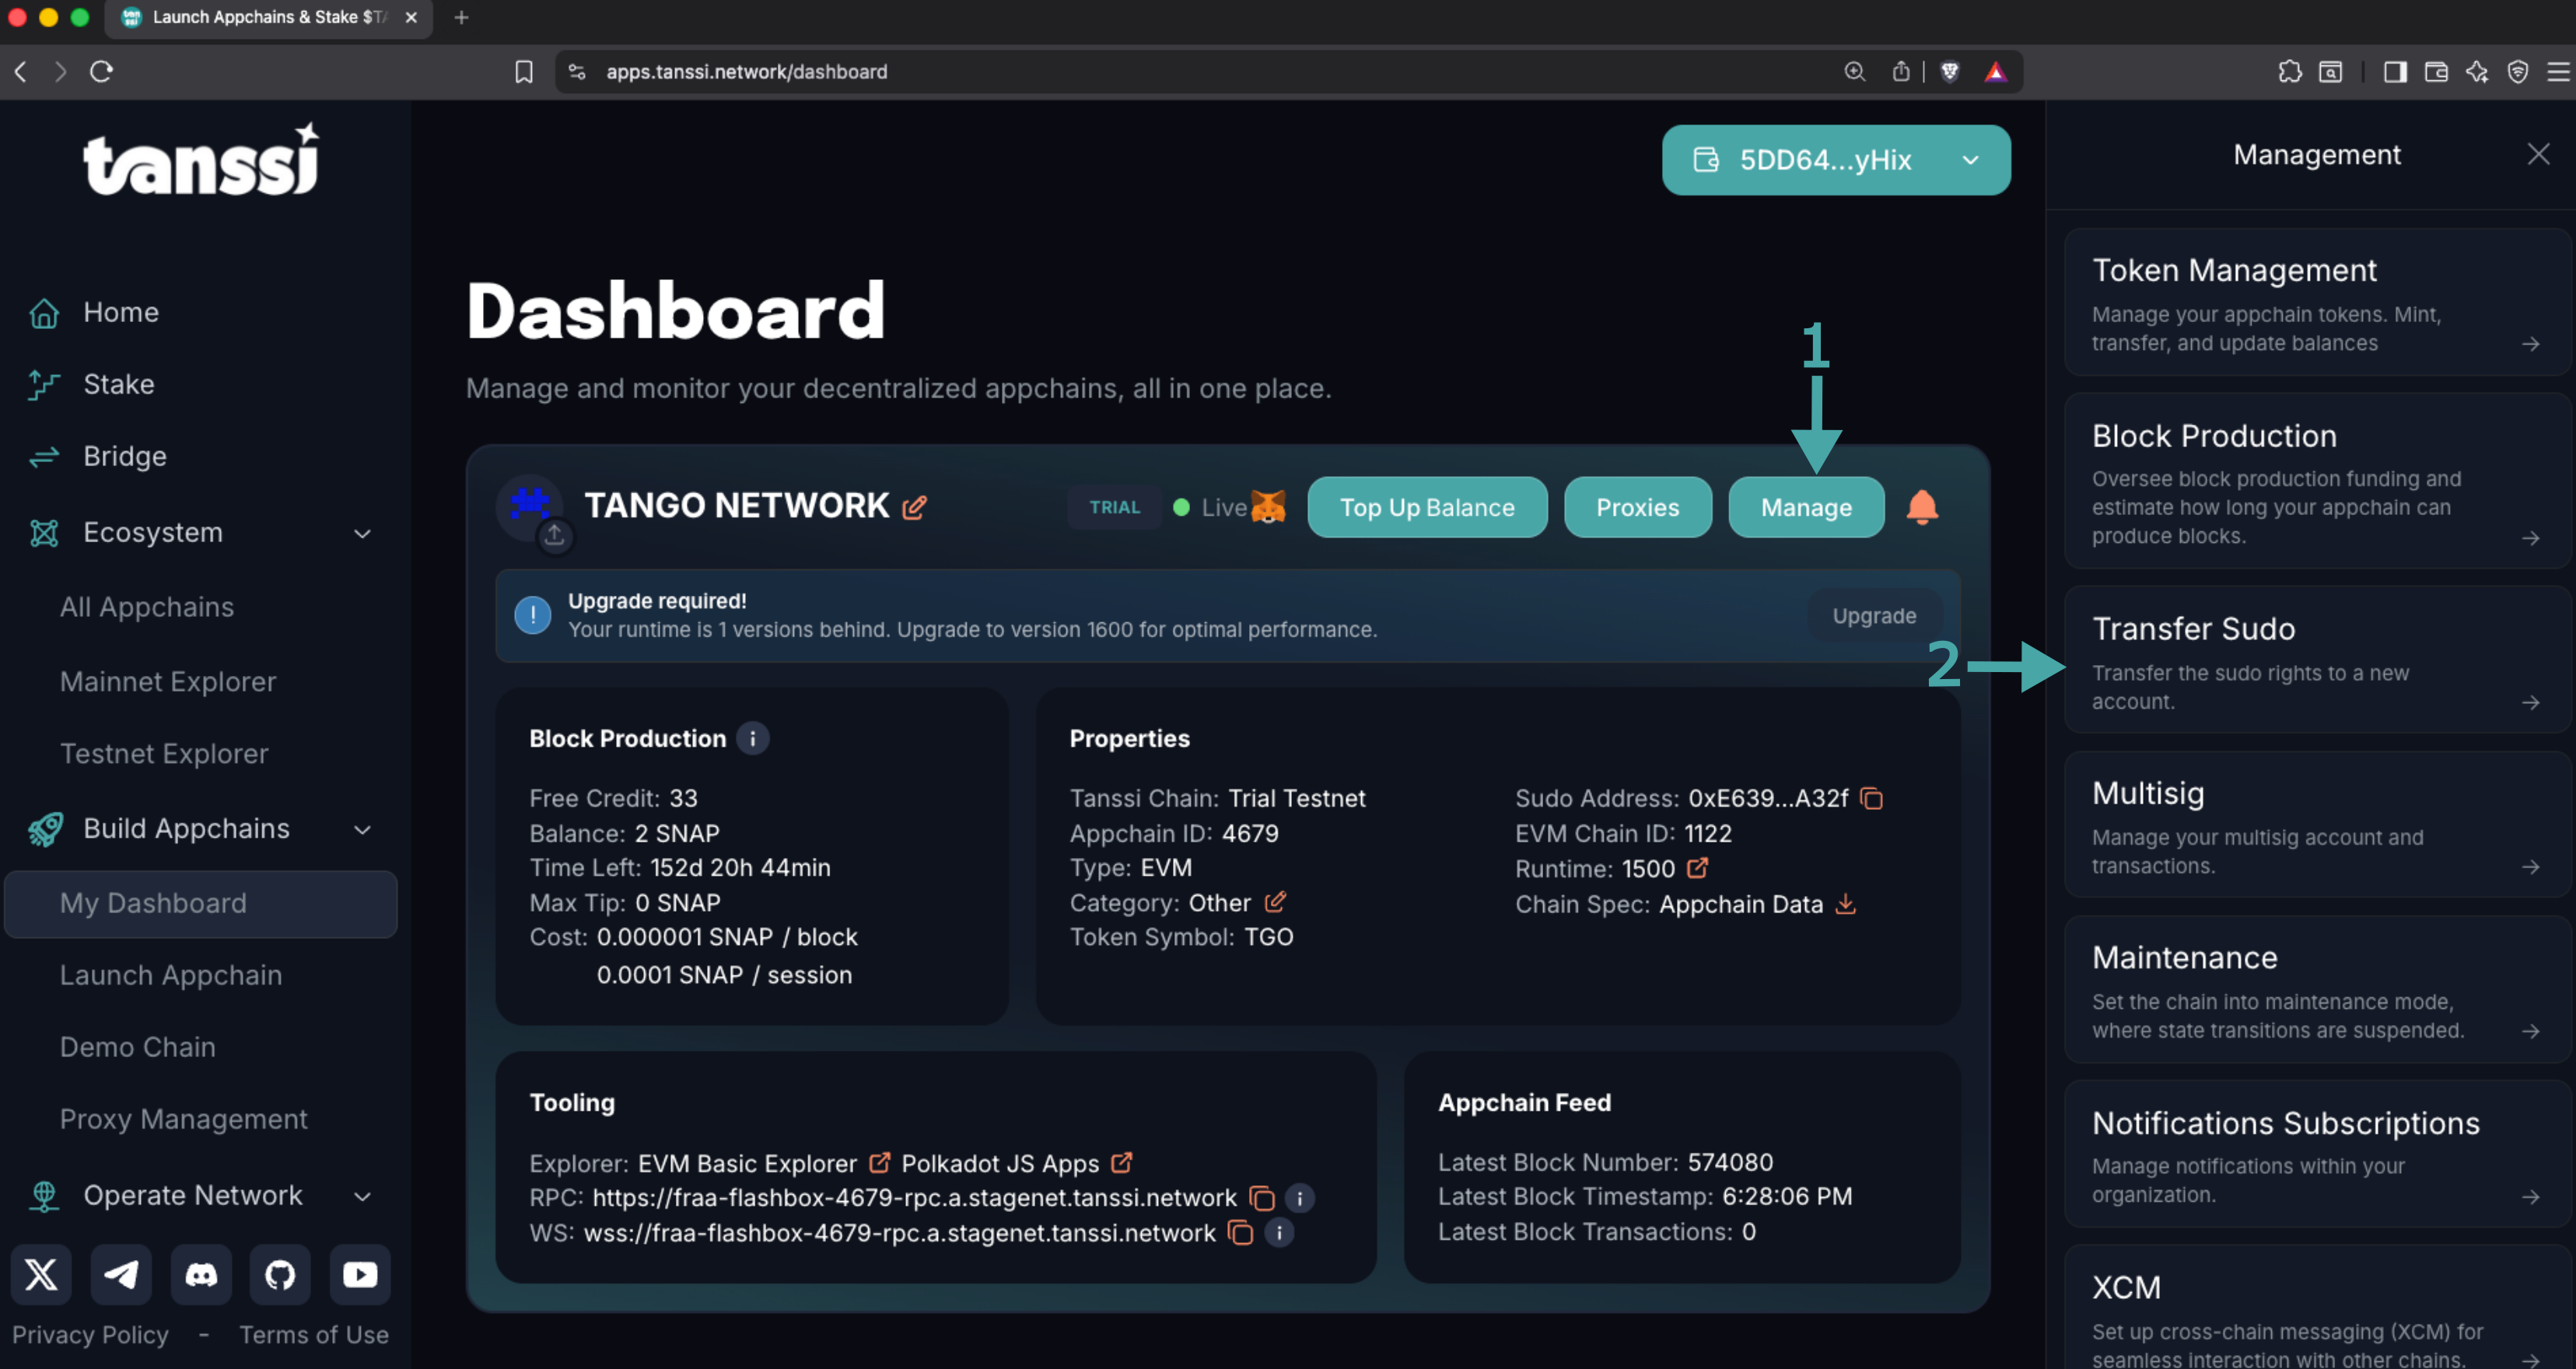Close the Management panel

[x=2538, y=154]
